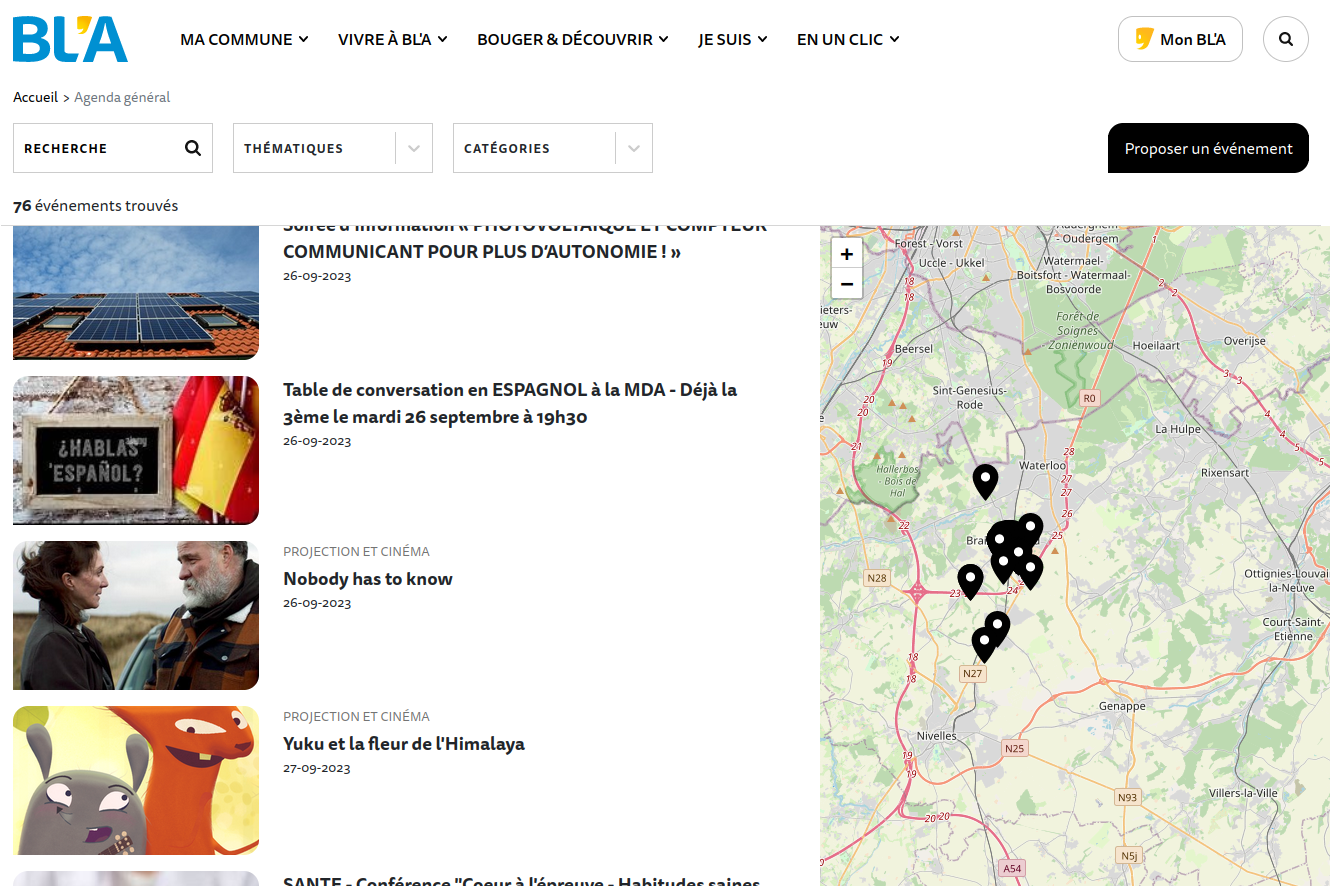The height and width of the screenshot is (886, 1330).
Task: Expand the BOUGER & DÉCOUVRIR menu
Action: point(573,39)
